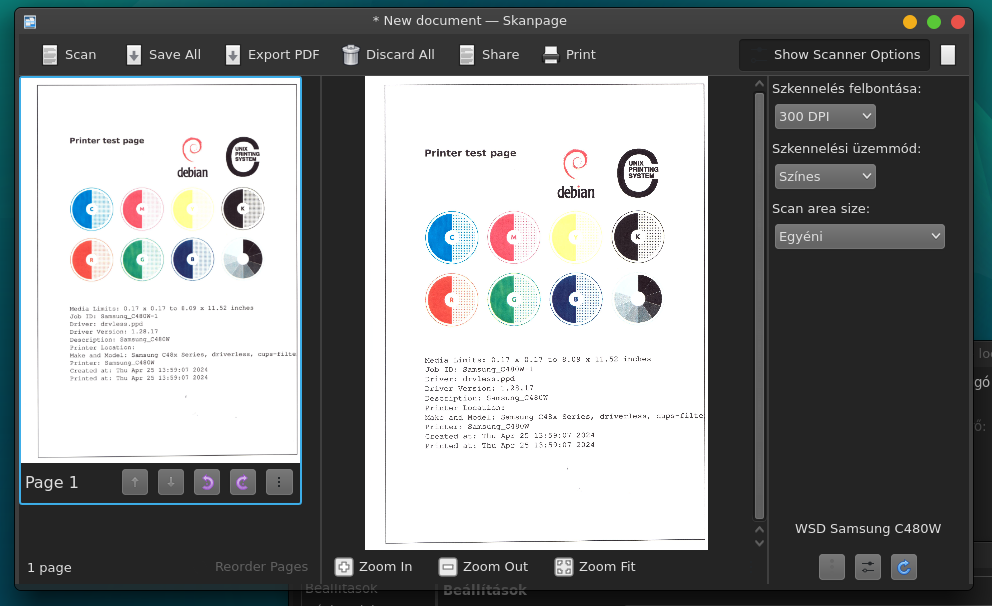Click the 'Szkennelési üzemmód:' label
The height and width of the screenshot is (606, 992).
pyautogui.click(x=846, y=149)
